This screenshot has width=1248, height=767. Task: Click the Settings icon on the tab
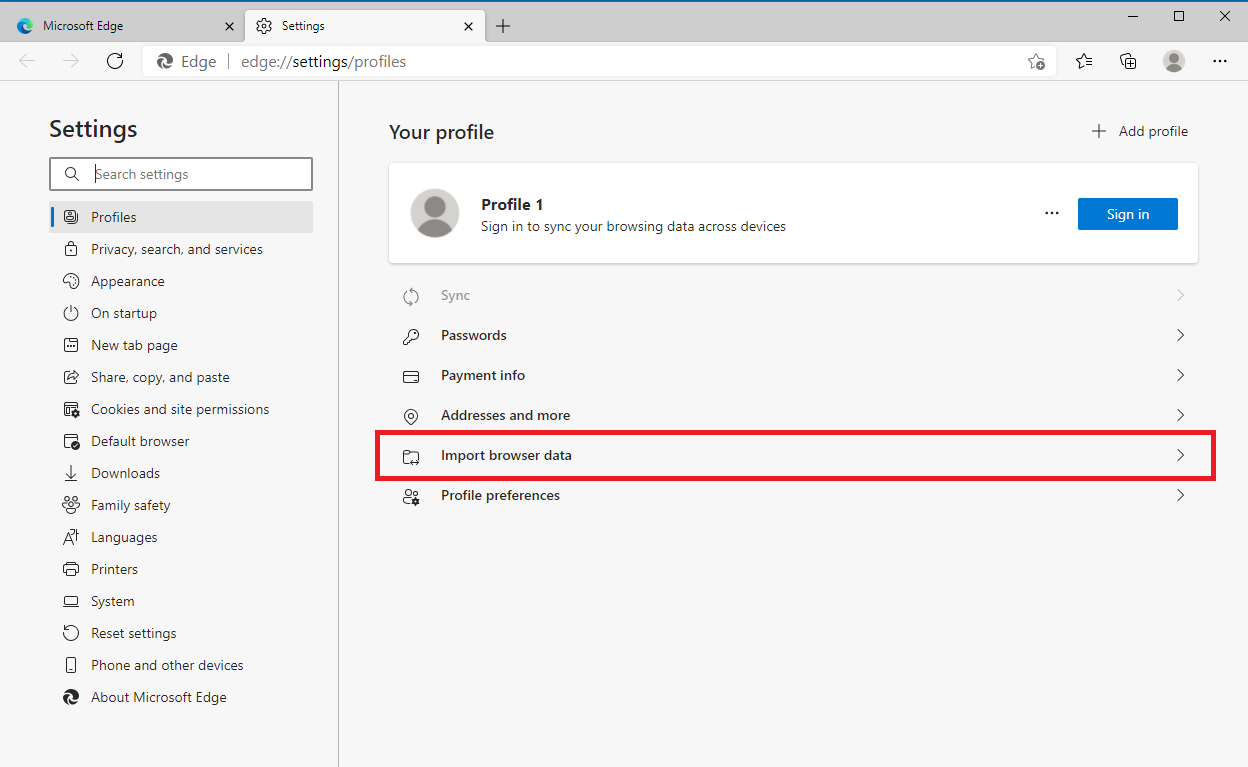tap(264, 26)
